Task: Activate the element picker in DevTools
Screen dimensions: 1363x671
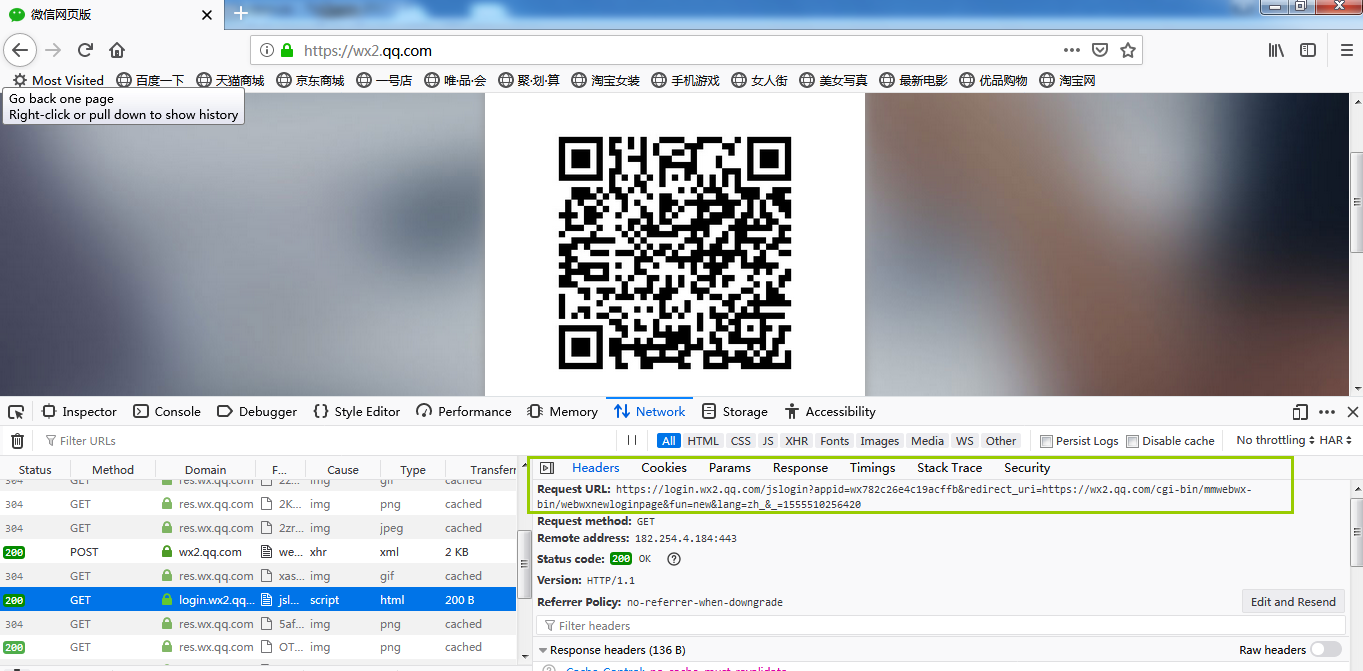Action: click(x=16, y=412)
